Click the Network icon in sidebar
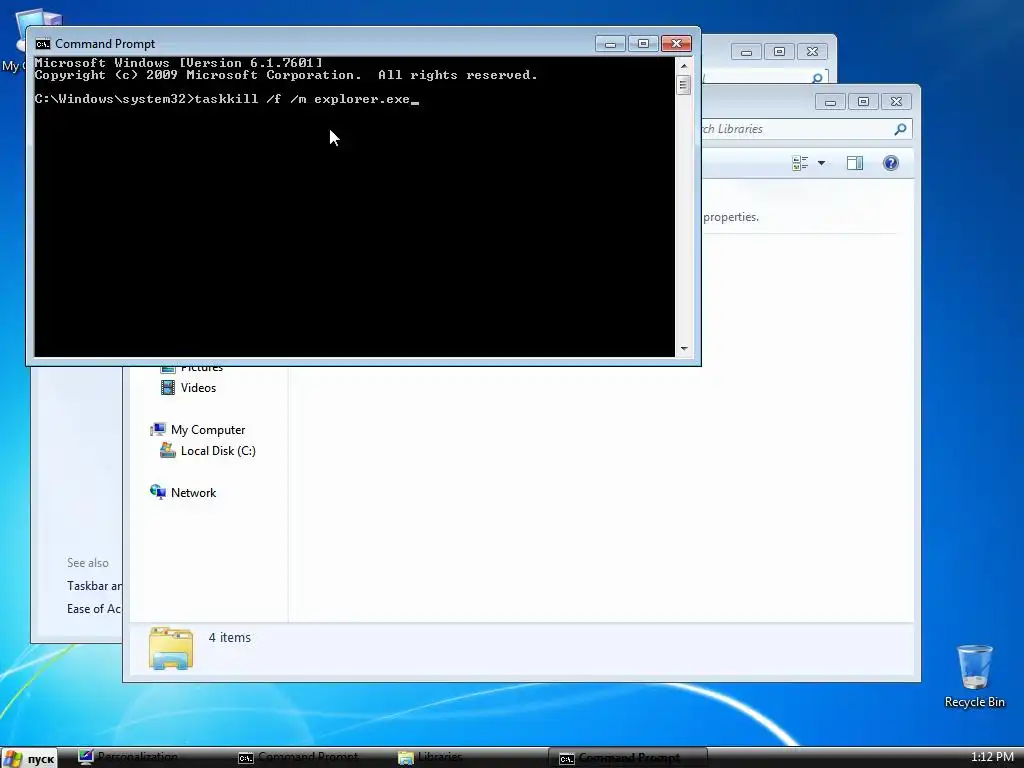This screenshot has width=1024, height=768. pyautogui.click(x=158, y=492)
